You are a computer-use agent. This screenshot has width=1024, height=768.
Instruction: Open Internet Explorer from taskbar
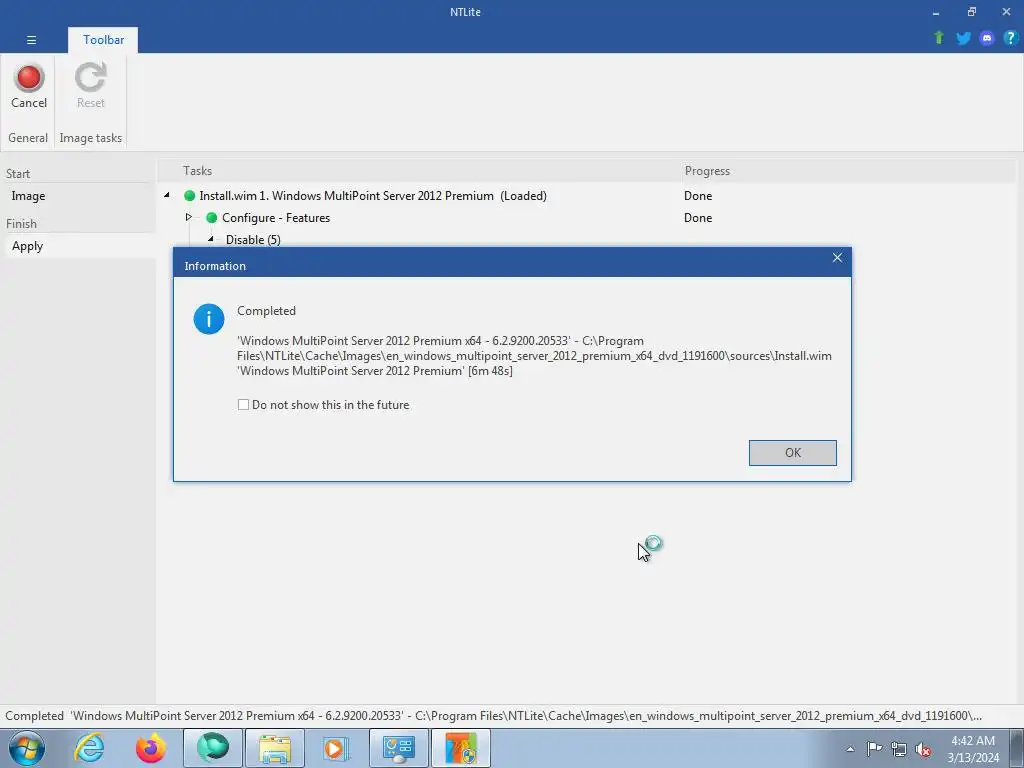coord(89,748)
